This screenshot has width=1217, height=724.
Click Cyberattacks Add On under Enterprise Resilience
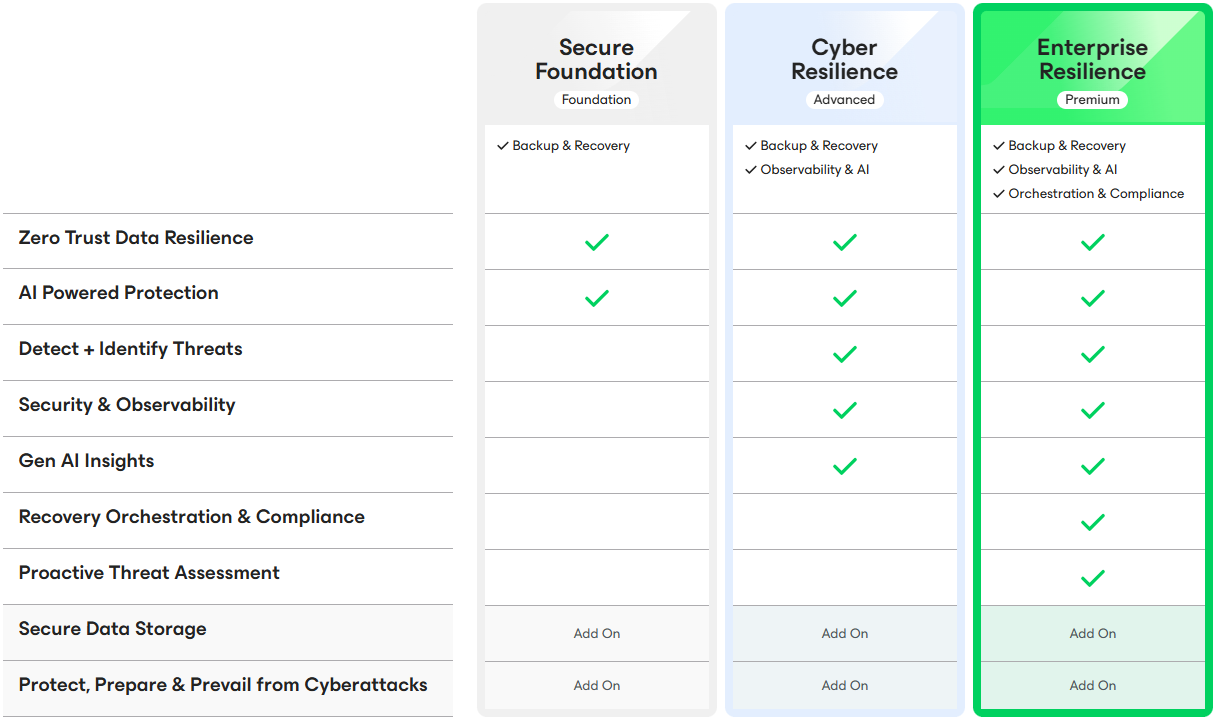click(x=1093, y=686)
